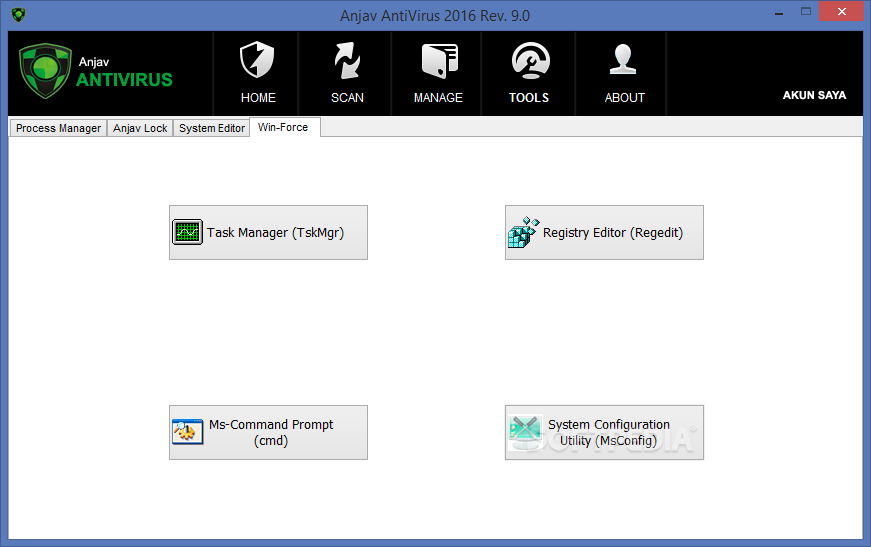Maximize the Anjav AntiVirus window

click(x=805, y=12)
